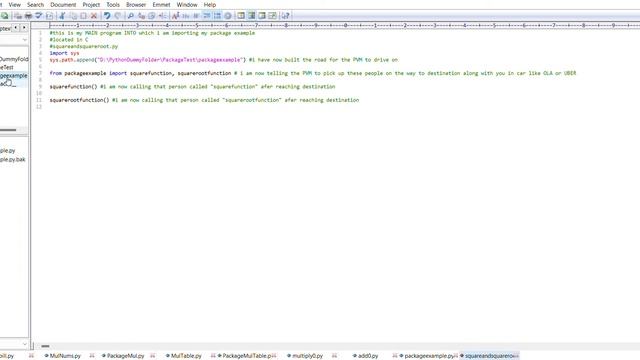Open the Document menu
This screenshot has height=360, width=640.
point(63,4)
